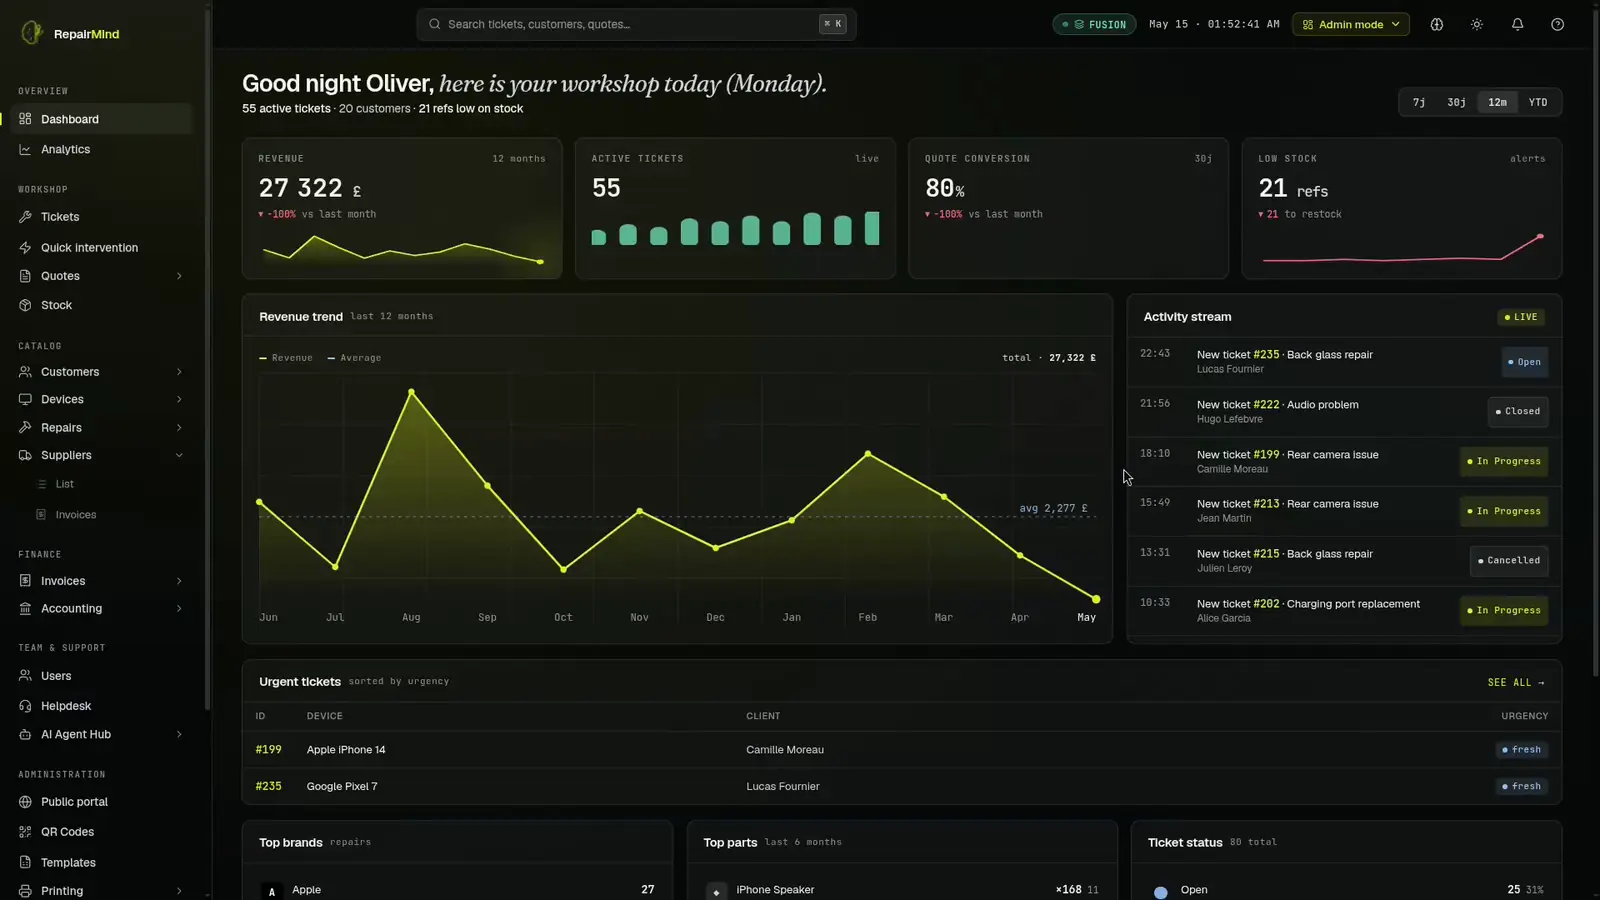
Task: Click Camille Moreau in urgent tickets
Action: pos(785,749)
